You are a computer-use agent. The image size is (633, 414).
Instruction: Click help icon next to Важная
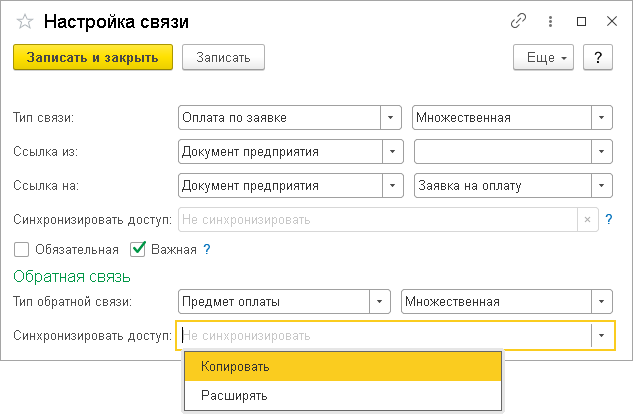click(207, 249)
